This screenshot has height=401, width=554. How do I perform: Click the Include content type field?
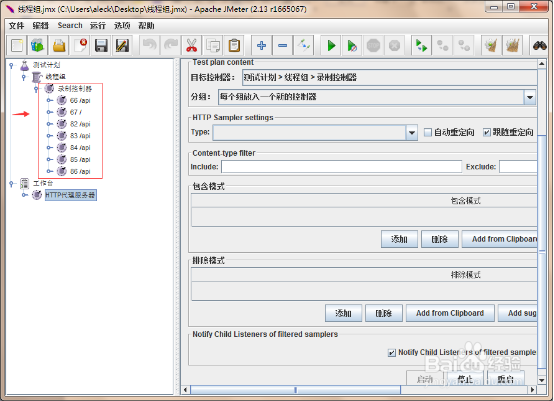tap(341, 167)
